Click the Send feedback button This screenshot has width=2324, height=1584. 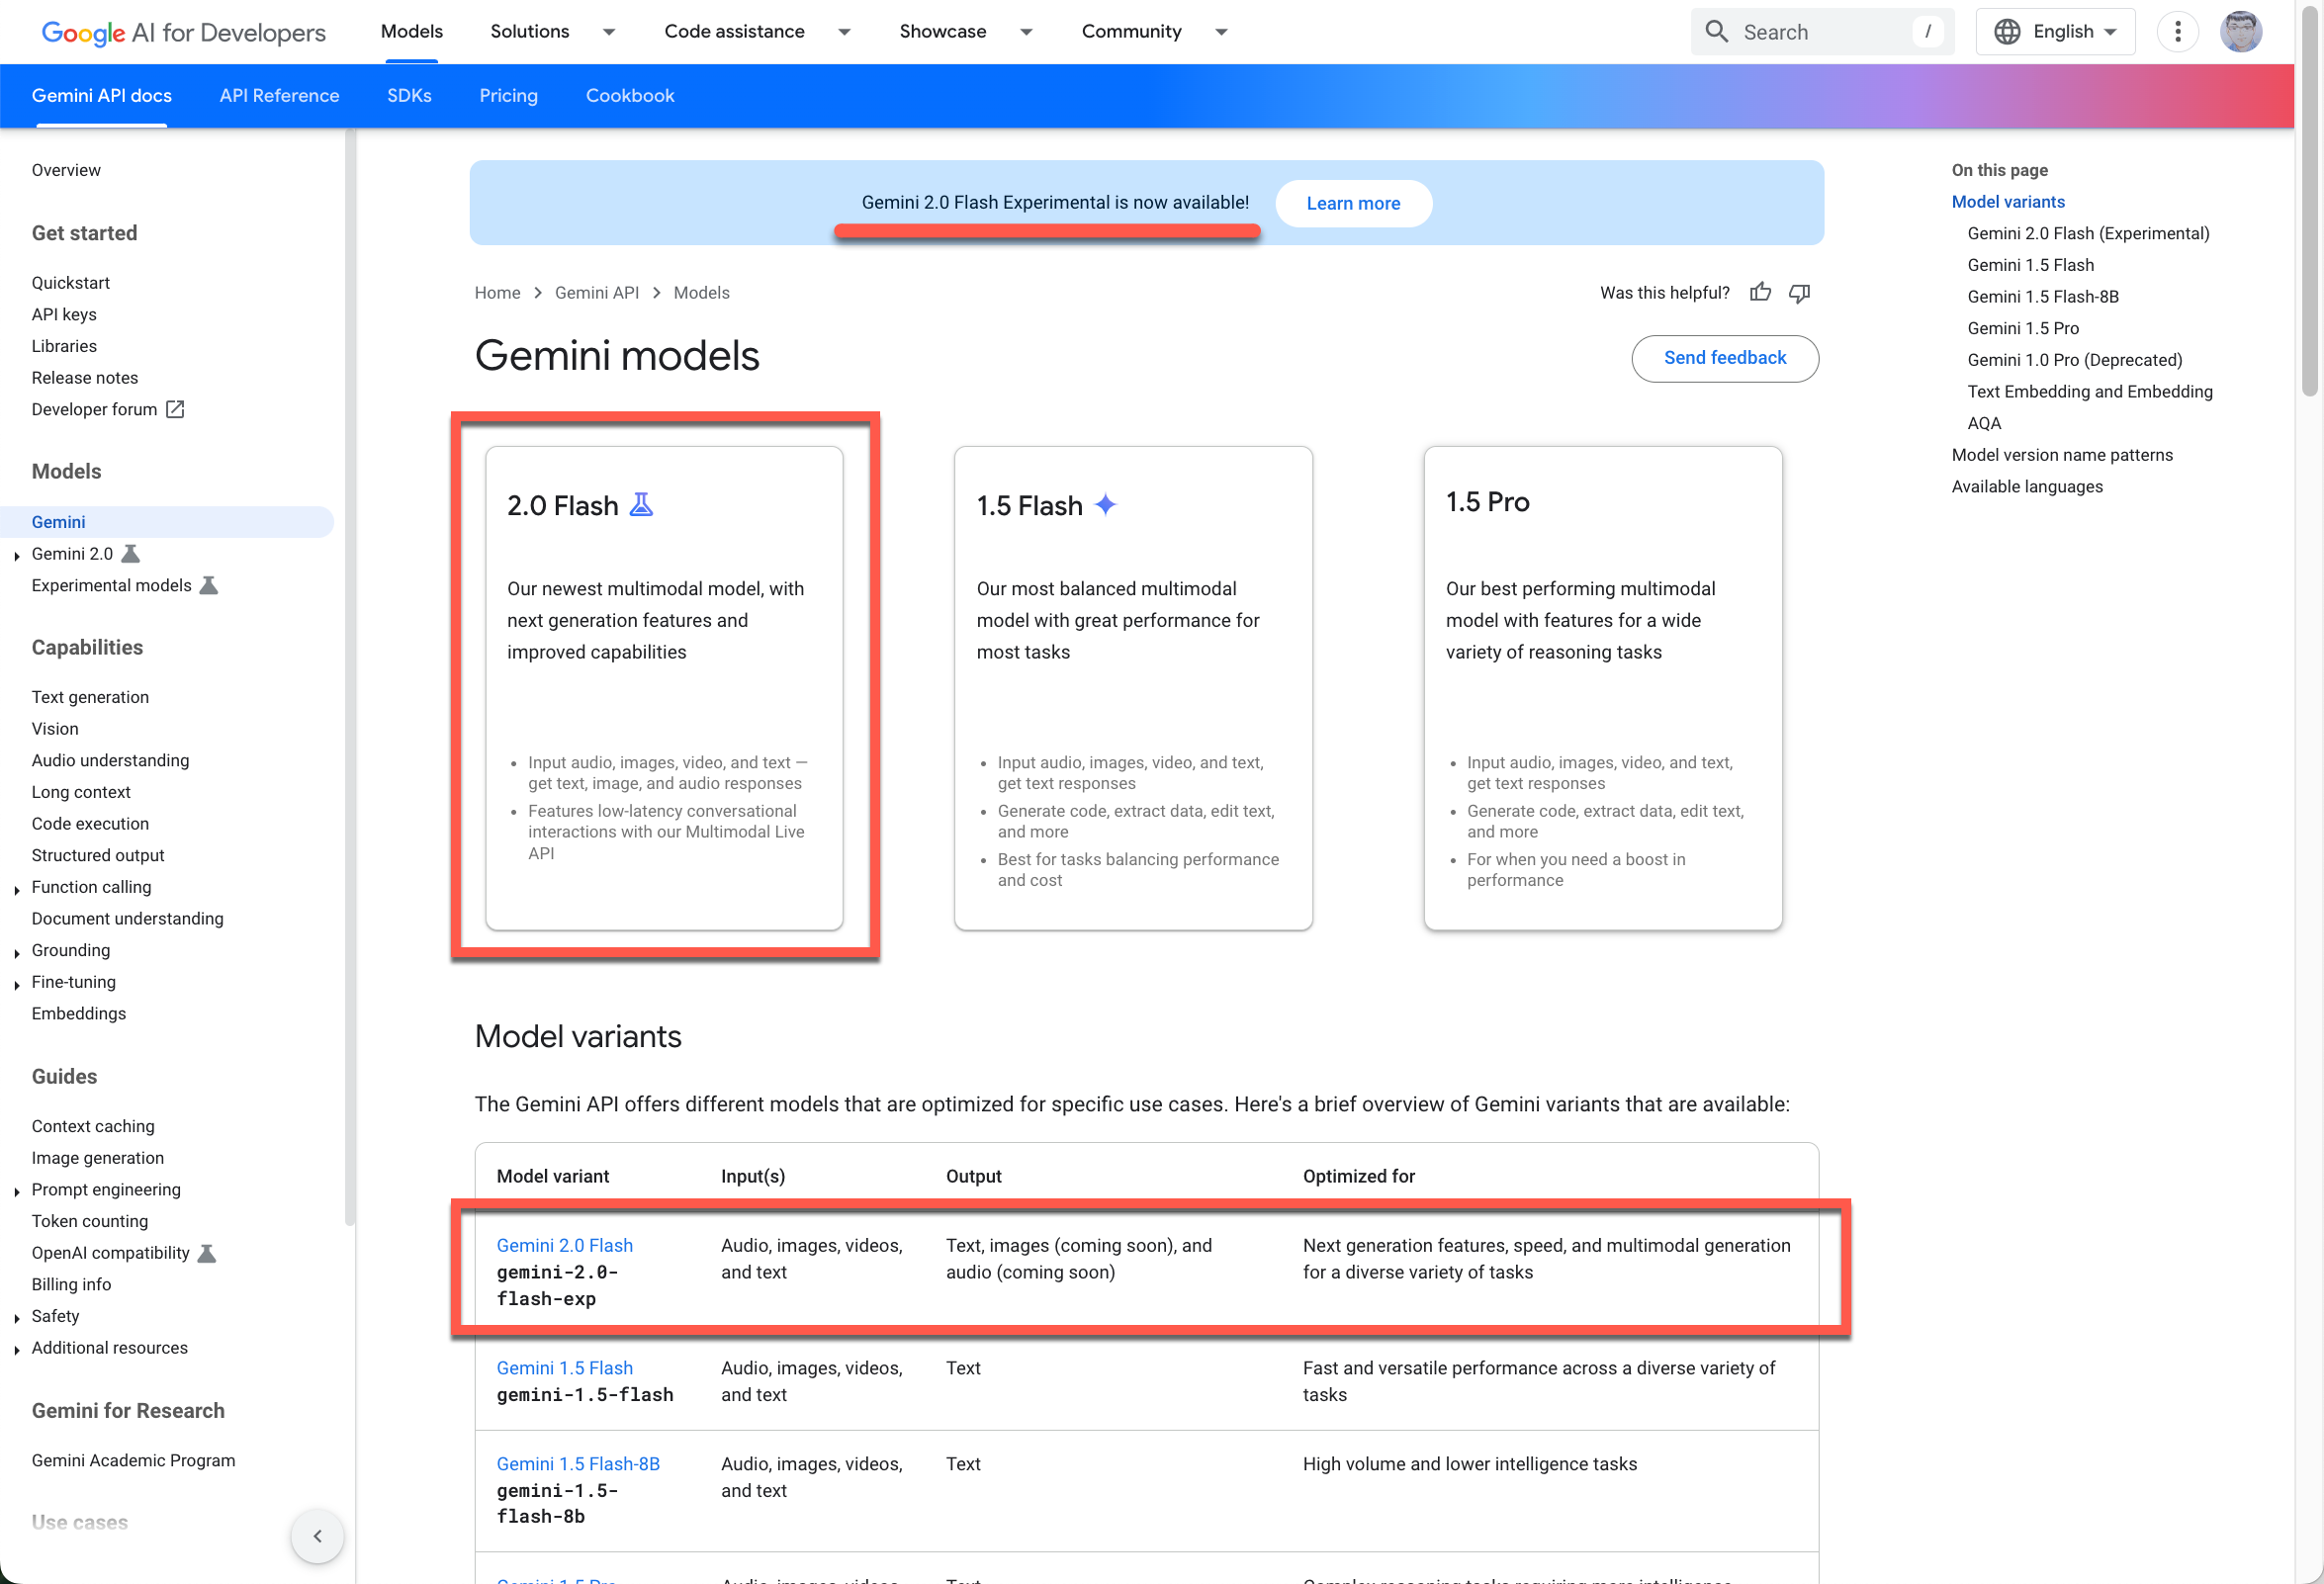pos(1724,358)
